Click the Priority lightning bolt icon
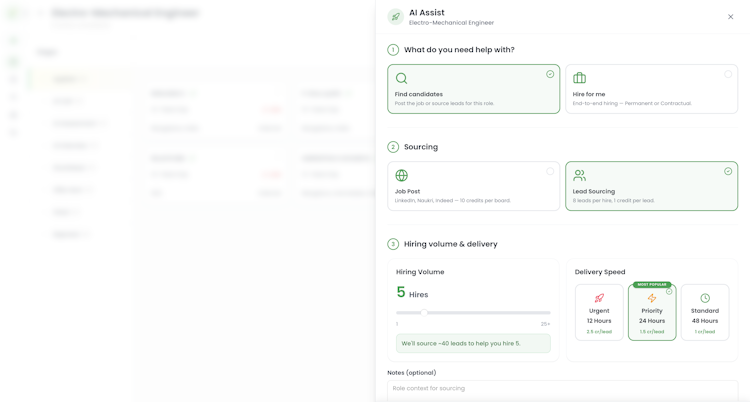The image size is (750, 402). (x=652, y=298)
